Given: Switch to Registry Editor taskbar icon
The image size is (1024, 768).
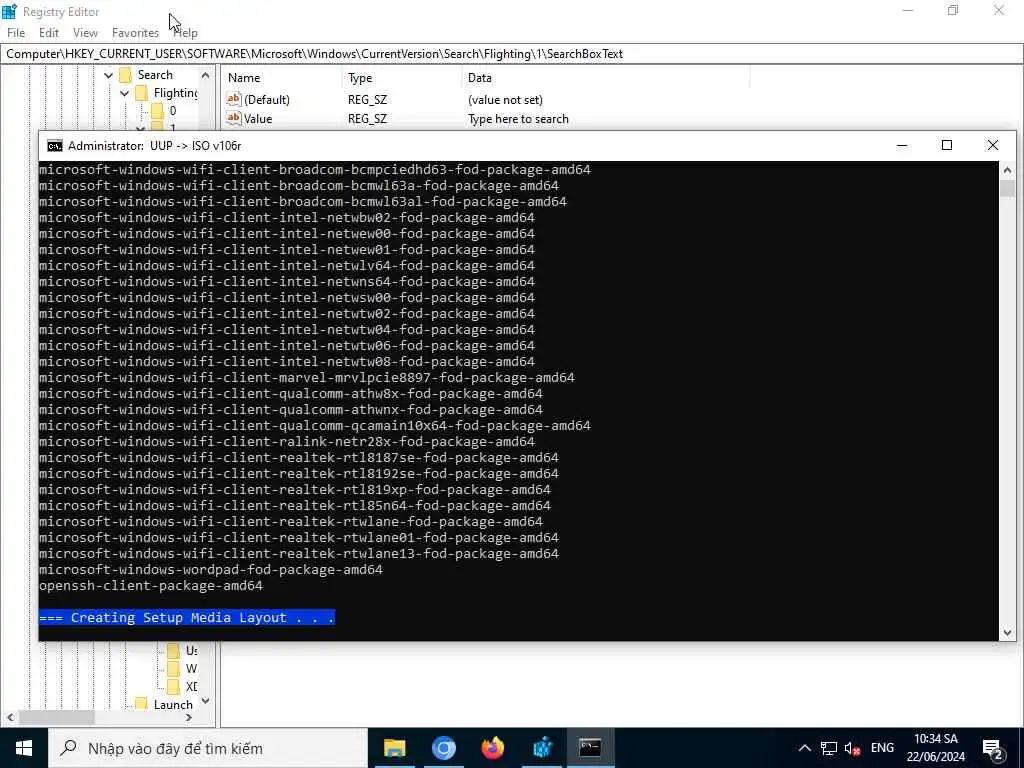Looking at the screenshot, I should (x=542, y=748).
